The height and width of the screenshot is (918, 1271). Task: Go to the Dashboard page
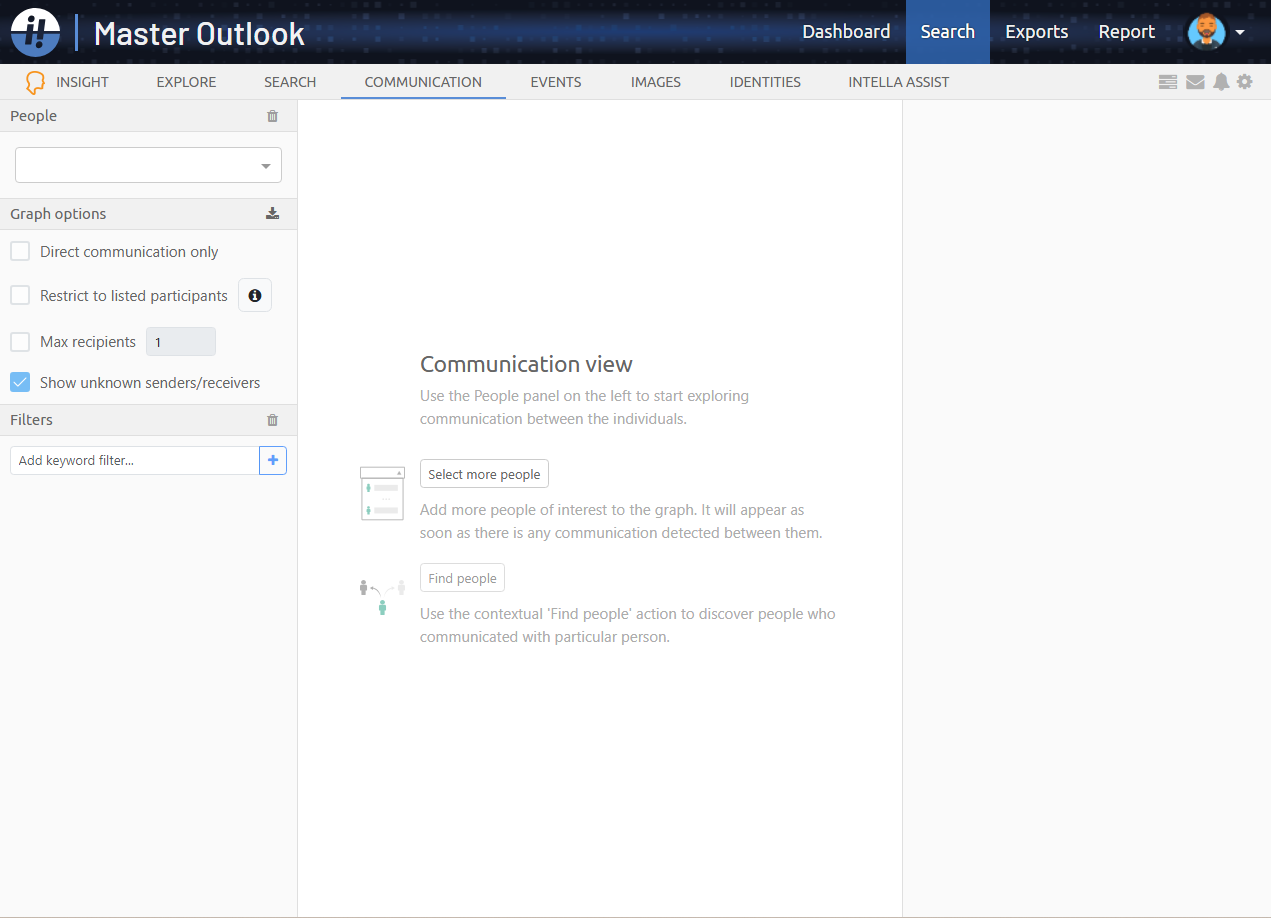(846, 31)
